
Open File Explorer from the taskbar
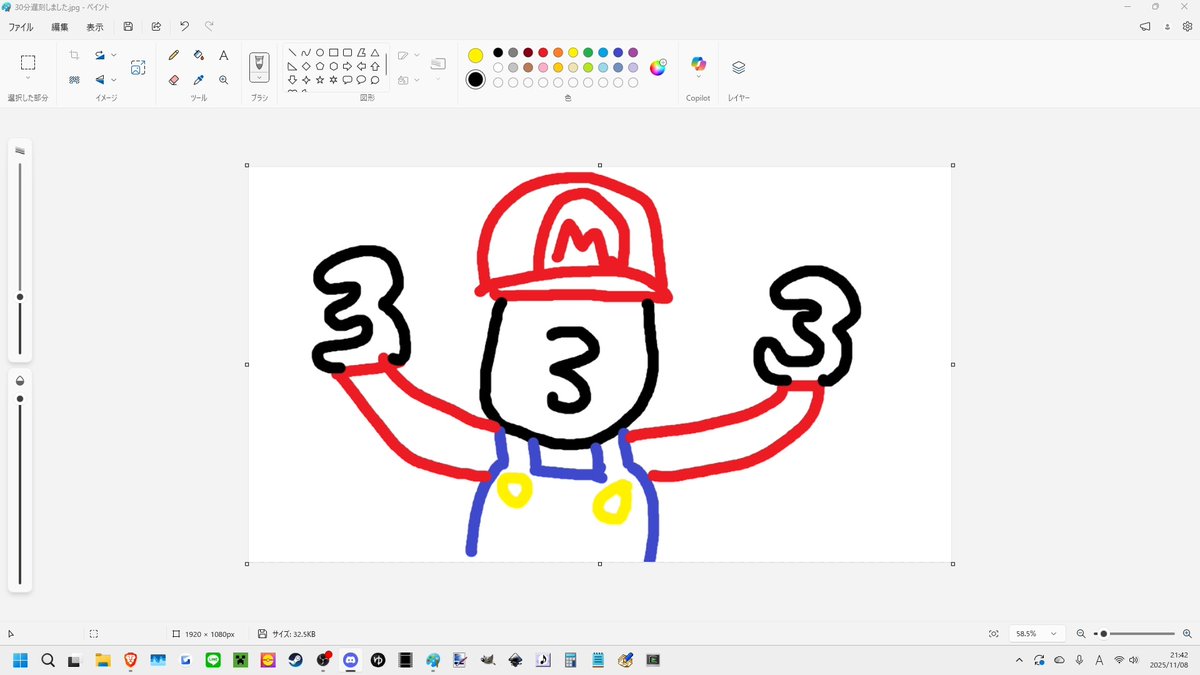tap(102, 660)
